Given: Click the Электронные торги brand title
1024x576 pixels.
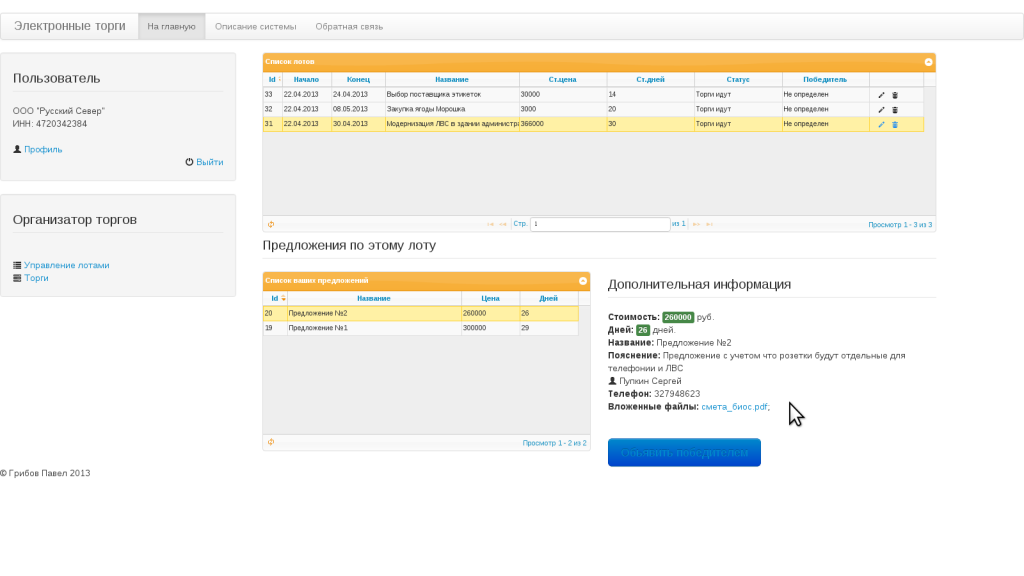Looking at the screenshot, I should [x=70, y=25].
